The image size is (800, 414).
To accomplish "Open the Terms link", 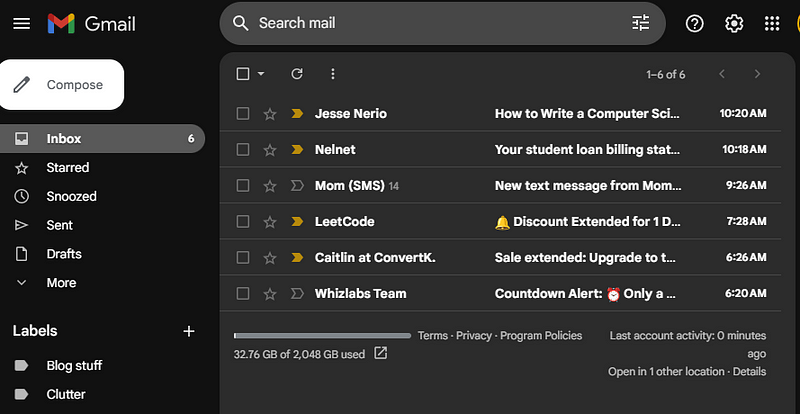I will pyautogui.click(x=433, y=336).
